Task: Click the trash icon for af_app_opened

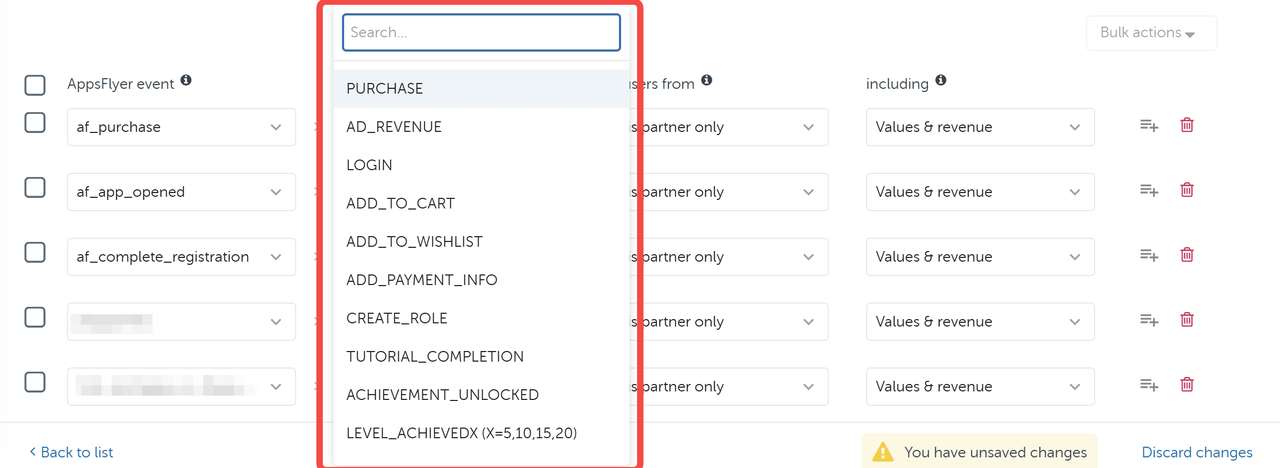Action: pos(1187,190)
